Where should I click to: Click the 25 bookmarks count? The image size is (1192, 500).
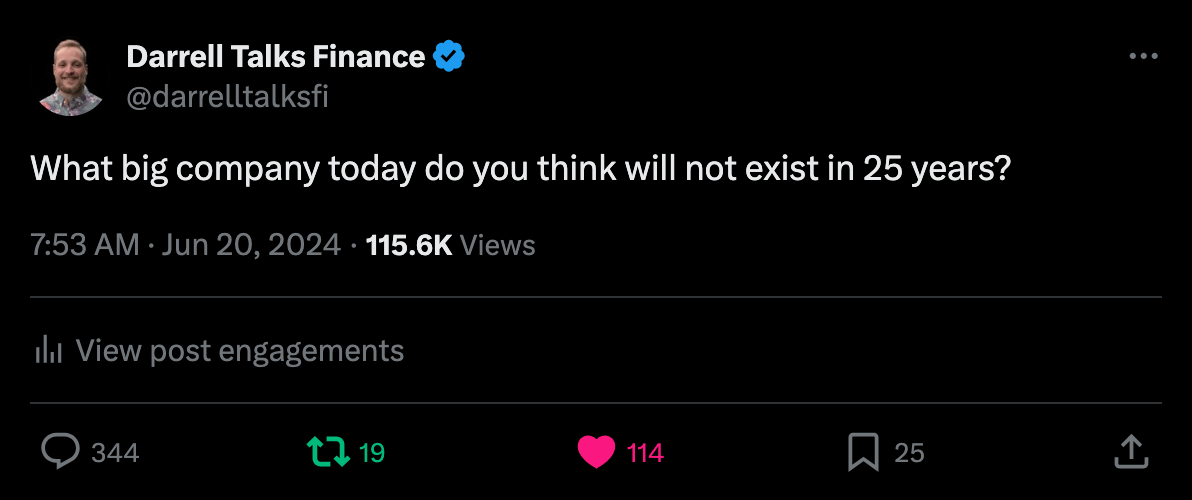(x=909, y=453)
